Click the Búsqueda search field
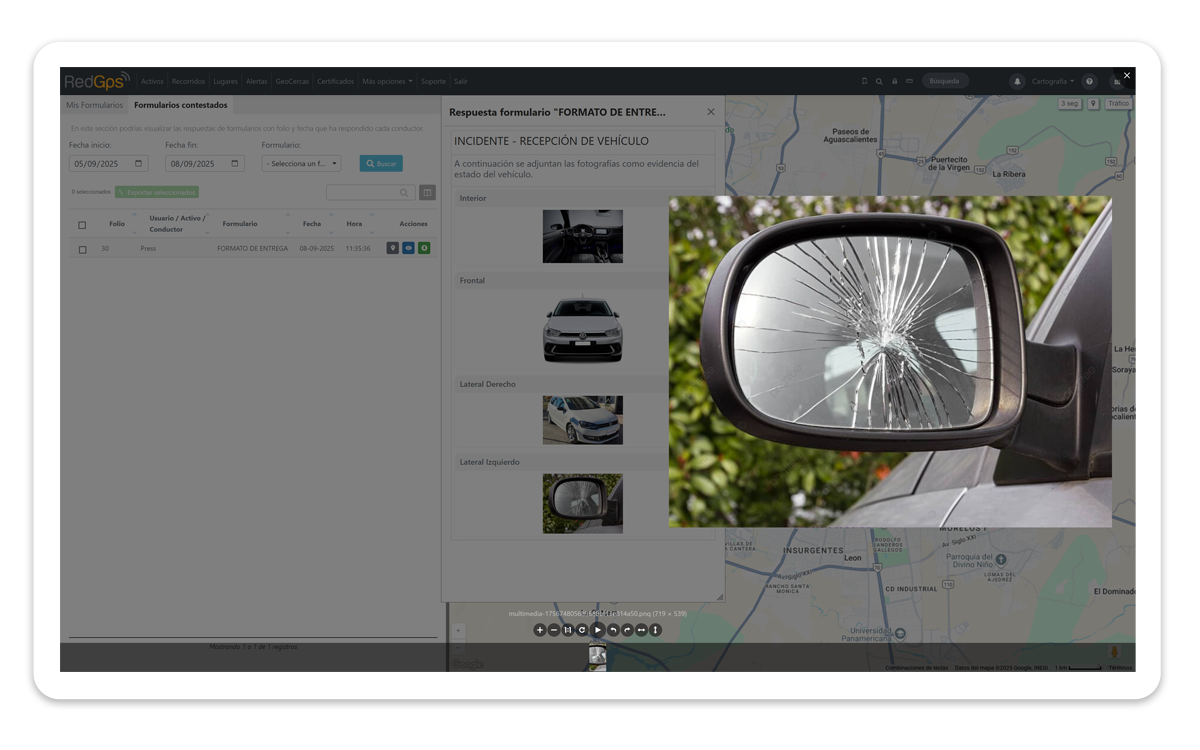1200x750 pixels. pyautogui.click(x=945, y=81)
